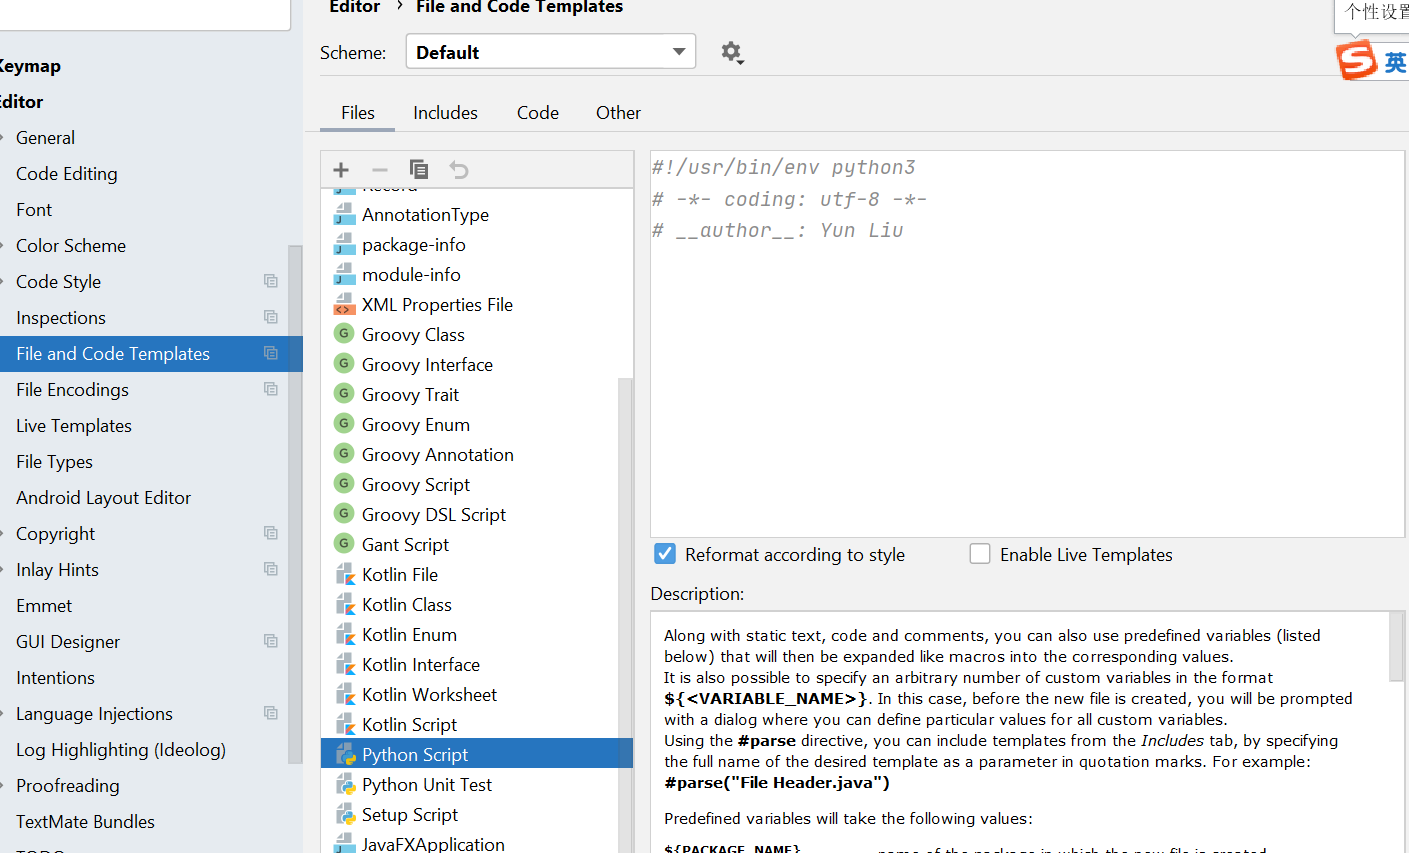This screenshot has height=853, width=1409.
Task: Click the Sogou input method S logo
Action: coord(1356,60)
